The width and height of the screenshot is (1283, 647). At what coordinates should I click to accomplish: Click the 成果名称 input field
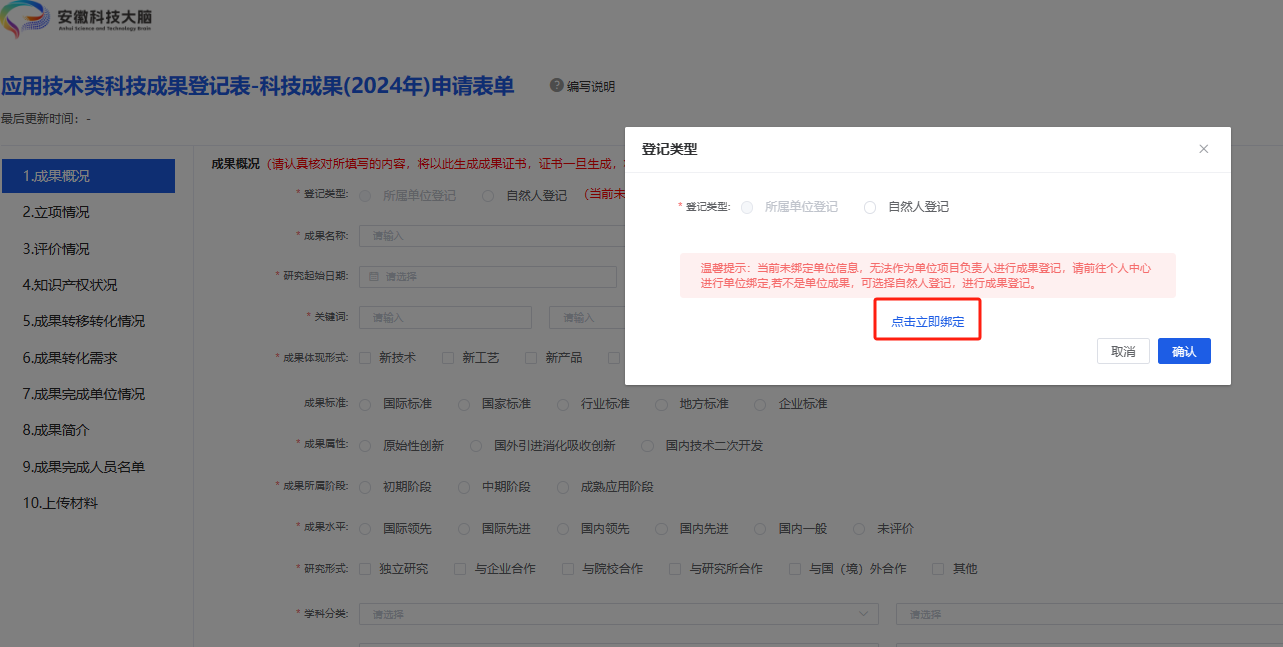(493, 236)
